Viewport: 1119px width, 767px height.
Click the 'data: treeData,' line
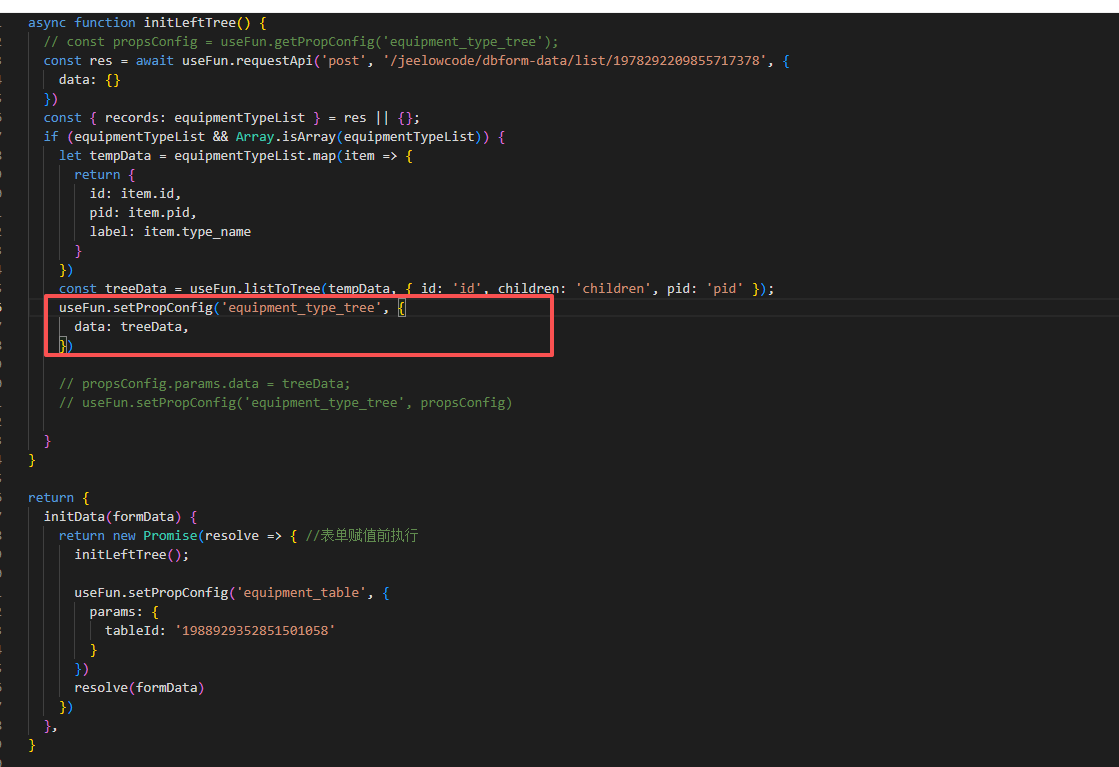coord(131,327)
